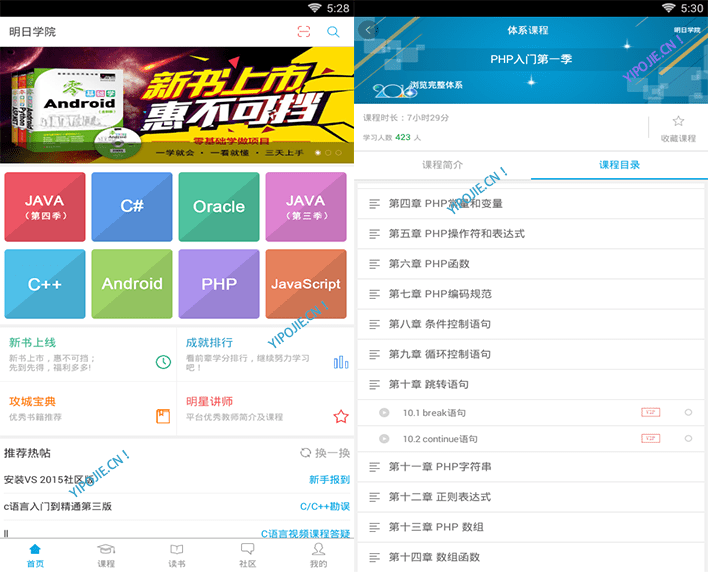The width and height of the screenshot is (708, 572).
Task: Click list icon of 第四章 PHP常量和变量
Action: pos(374,204)
